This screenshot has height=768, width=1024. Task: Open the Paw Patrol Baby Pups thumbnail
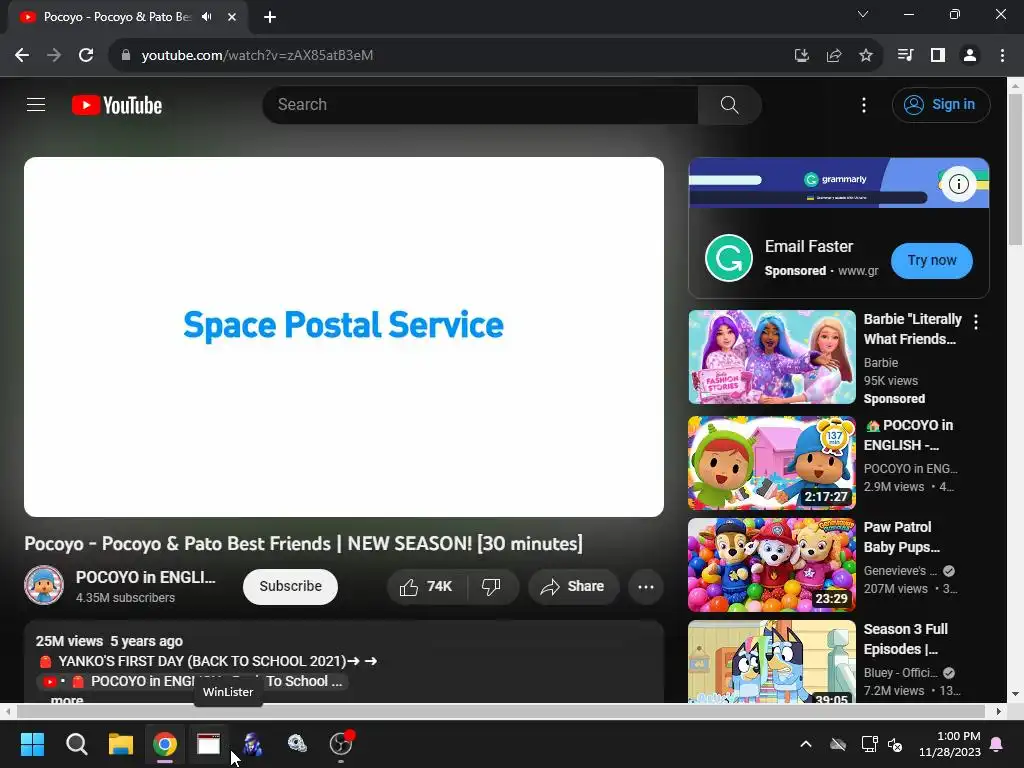pos(772,565)
